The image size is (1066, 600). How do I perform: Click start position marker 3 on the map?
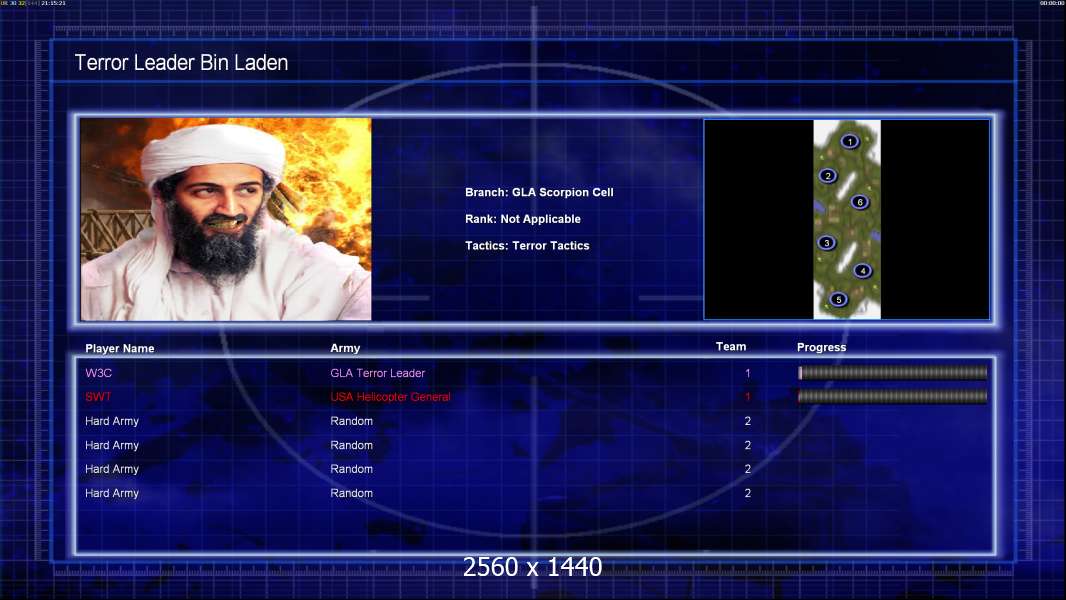(x=826, y=243)
